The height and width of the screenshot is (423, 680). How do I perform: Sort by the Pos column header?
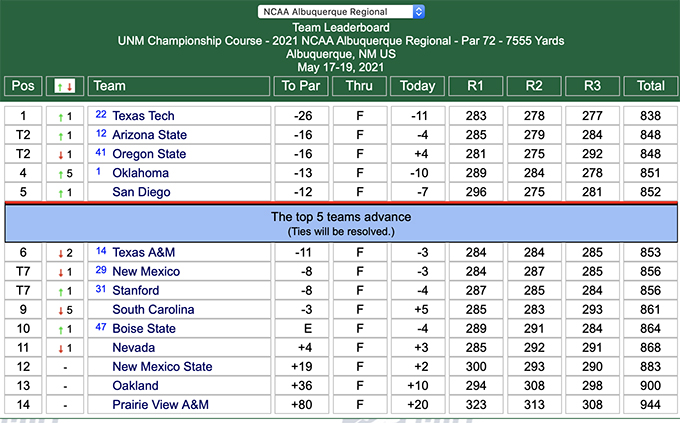(23, 86)
